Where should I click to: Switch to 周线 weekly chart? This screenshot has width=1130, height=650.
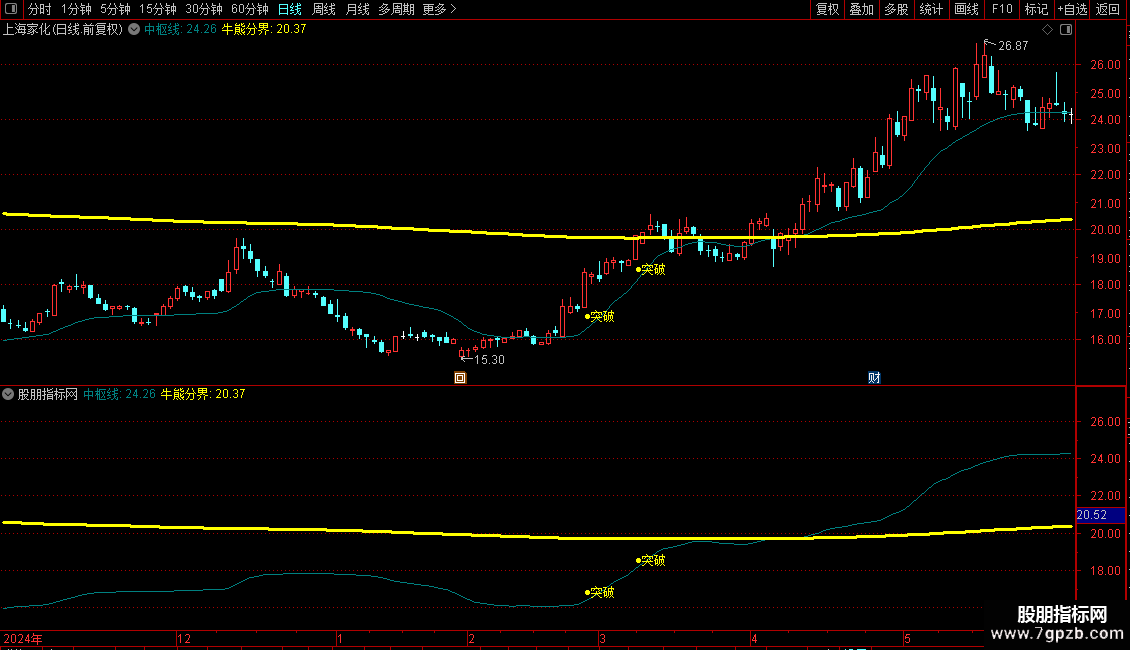point(324,9)
